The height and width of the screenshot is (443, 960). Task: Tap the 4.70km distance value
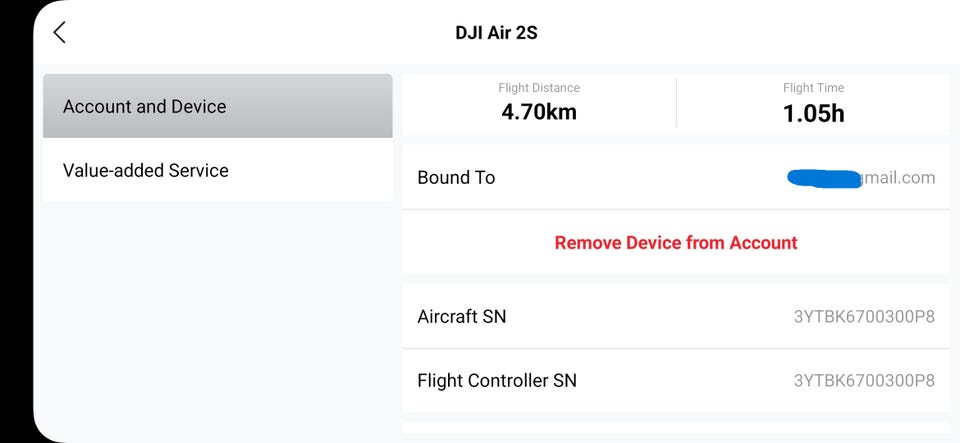[x=538, y=112]
